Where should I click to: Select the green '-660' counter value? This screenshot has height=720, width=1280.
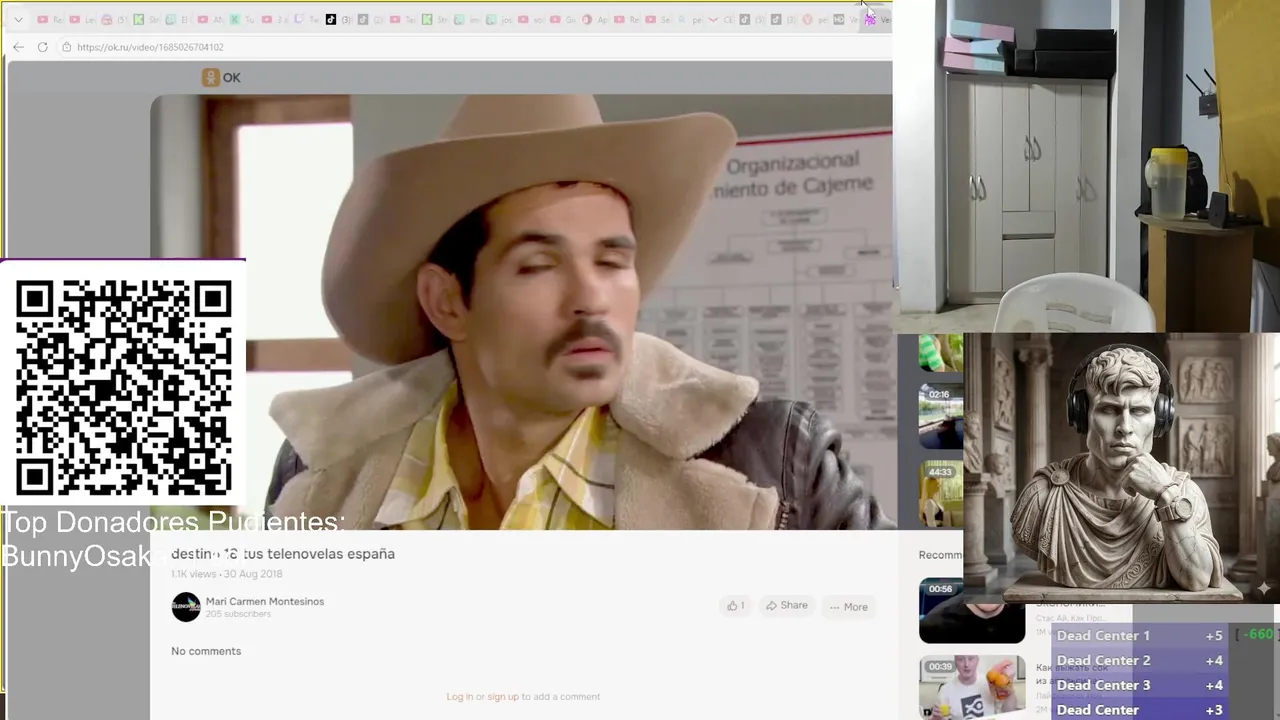pos(1259,634)
